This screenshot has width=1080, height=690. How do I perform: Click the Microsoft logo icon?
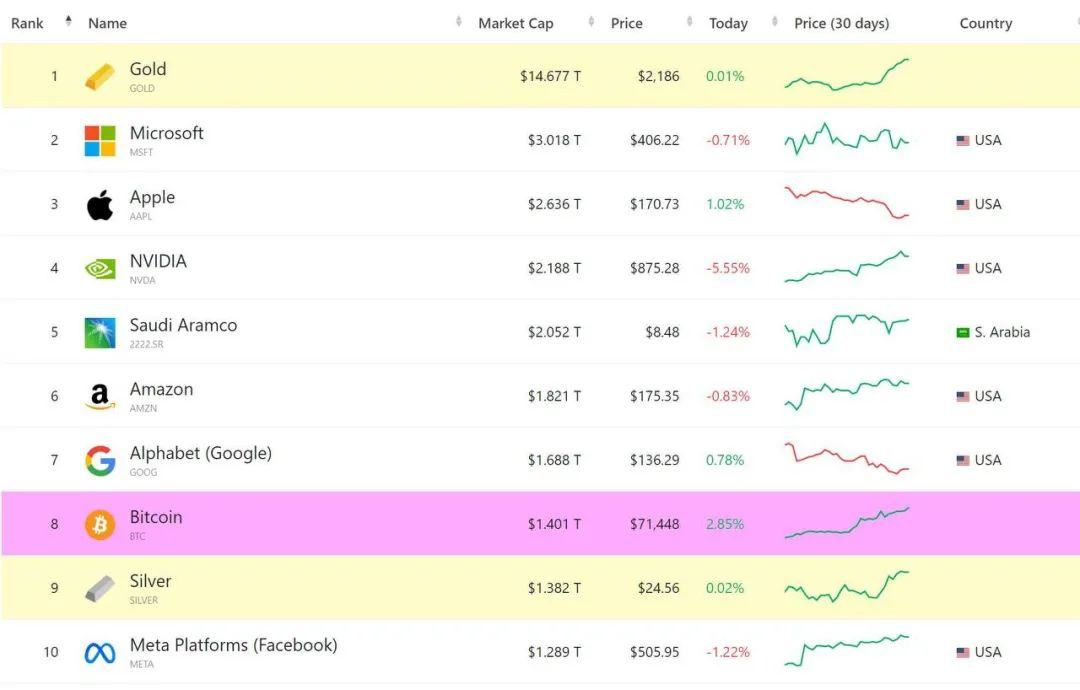click(x=100, y=141)
